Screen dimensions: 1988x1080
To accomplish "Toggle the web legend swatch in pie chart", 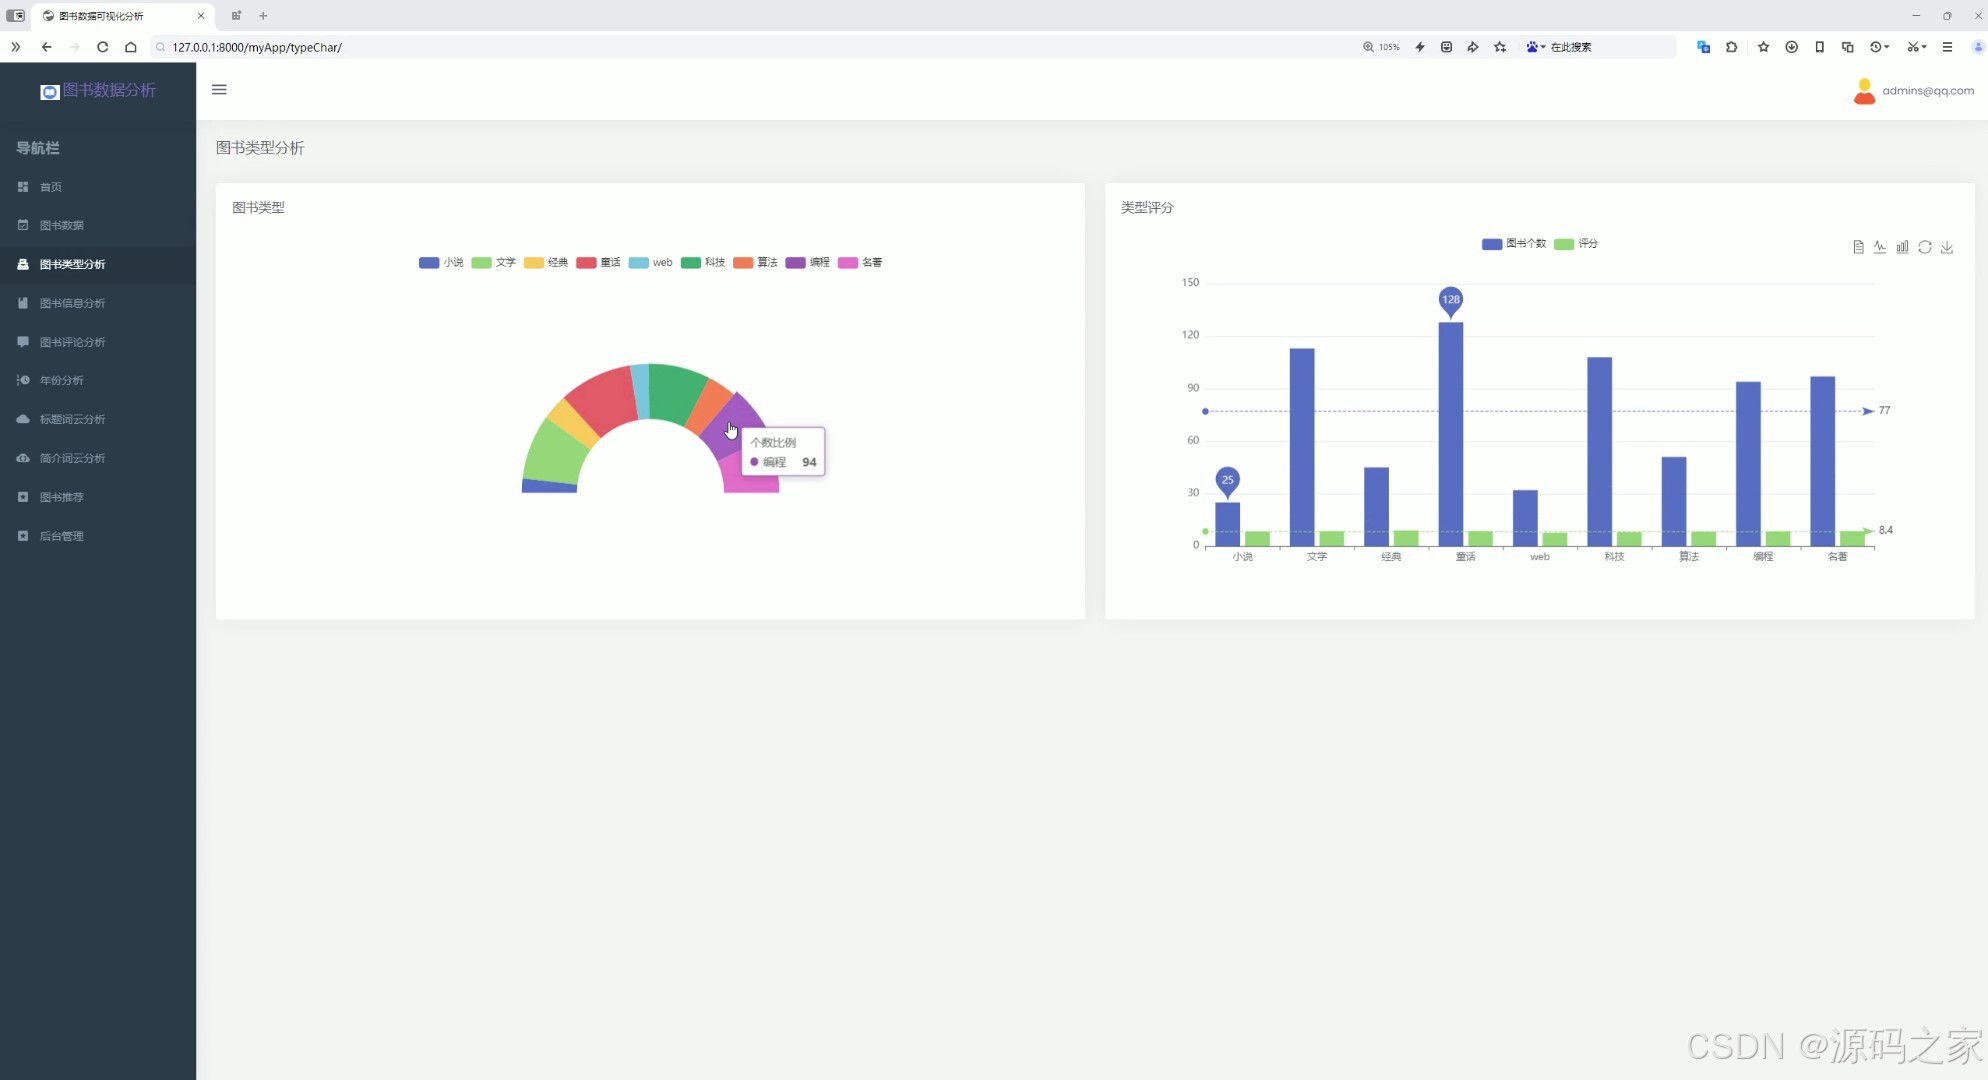I will [x=638, y=263].
